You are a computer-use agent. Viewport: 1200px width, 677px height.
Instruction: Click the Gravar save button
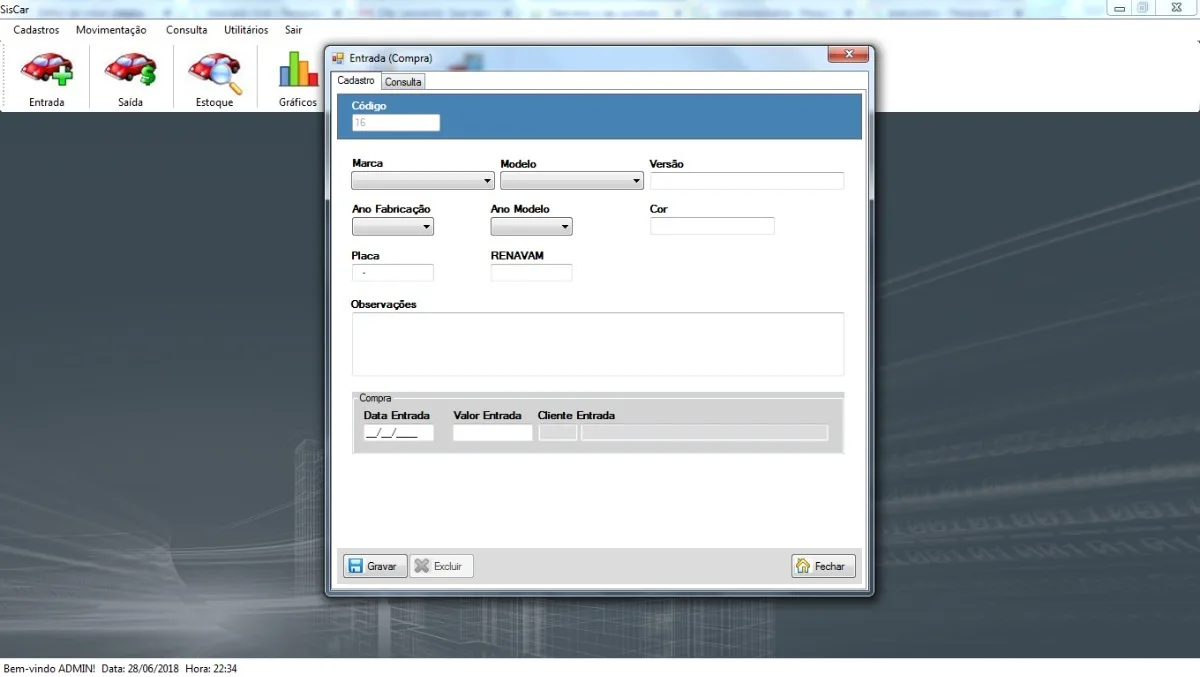tap(375, 566)
